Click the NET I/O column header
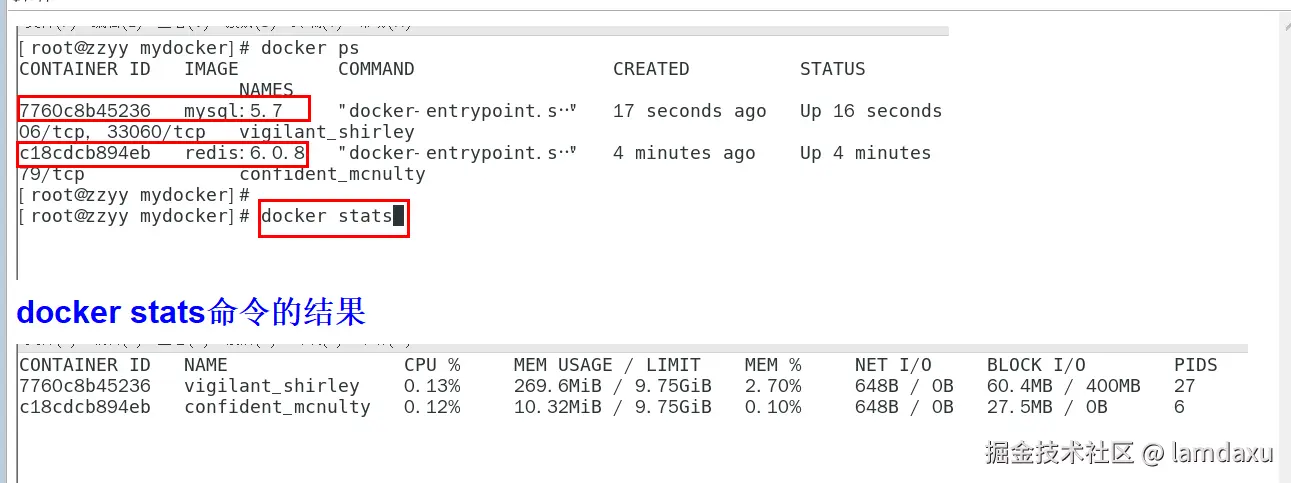This screenshot has height=483, width=1291. pos(893,365)
